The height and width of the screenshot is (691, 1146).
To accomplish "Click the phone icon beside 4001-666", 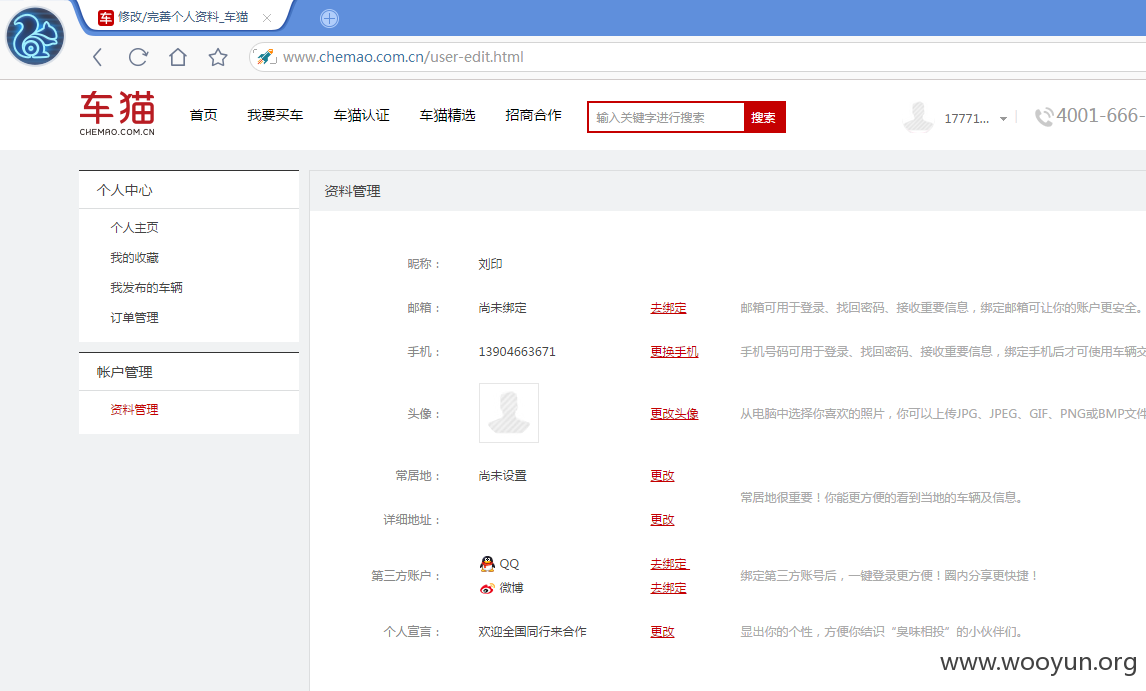I will 1044,117.
